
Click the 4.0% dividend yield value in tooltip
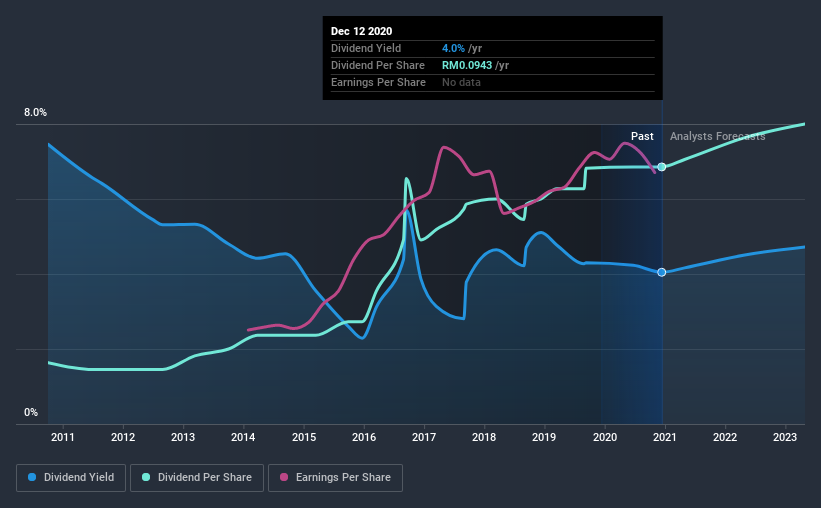pyautogui.click(x=453, y=48)
